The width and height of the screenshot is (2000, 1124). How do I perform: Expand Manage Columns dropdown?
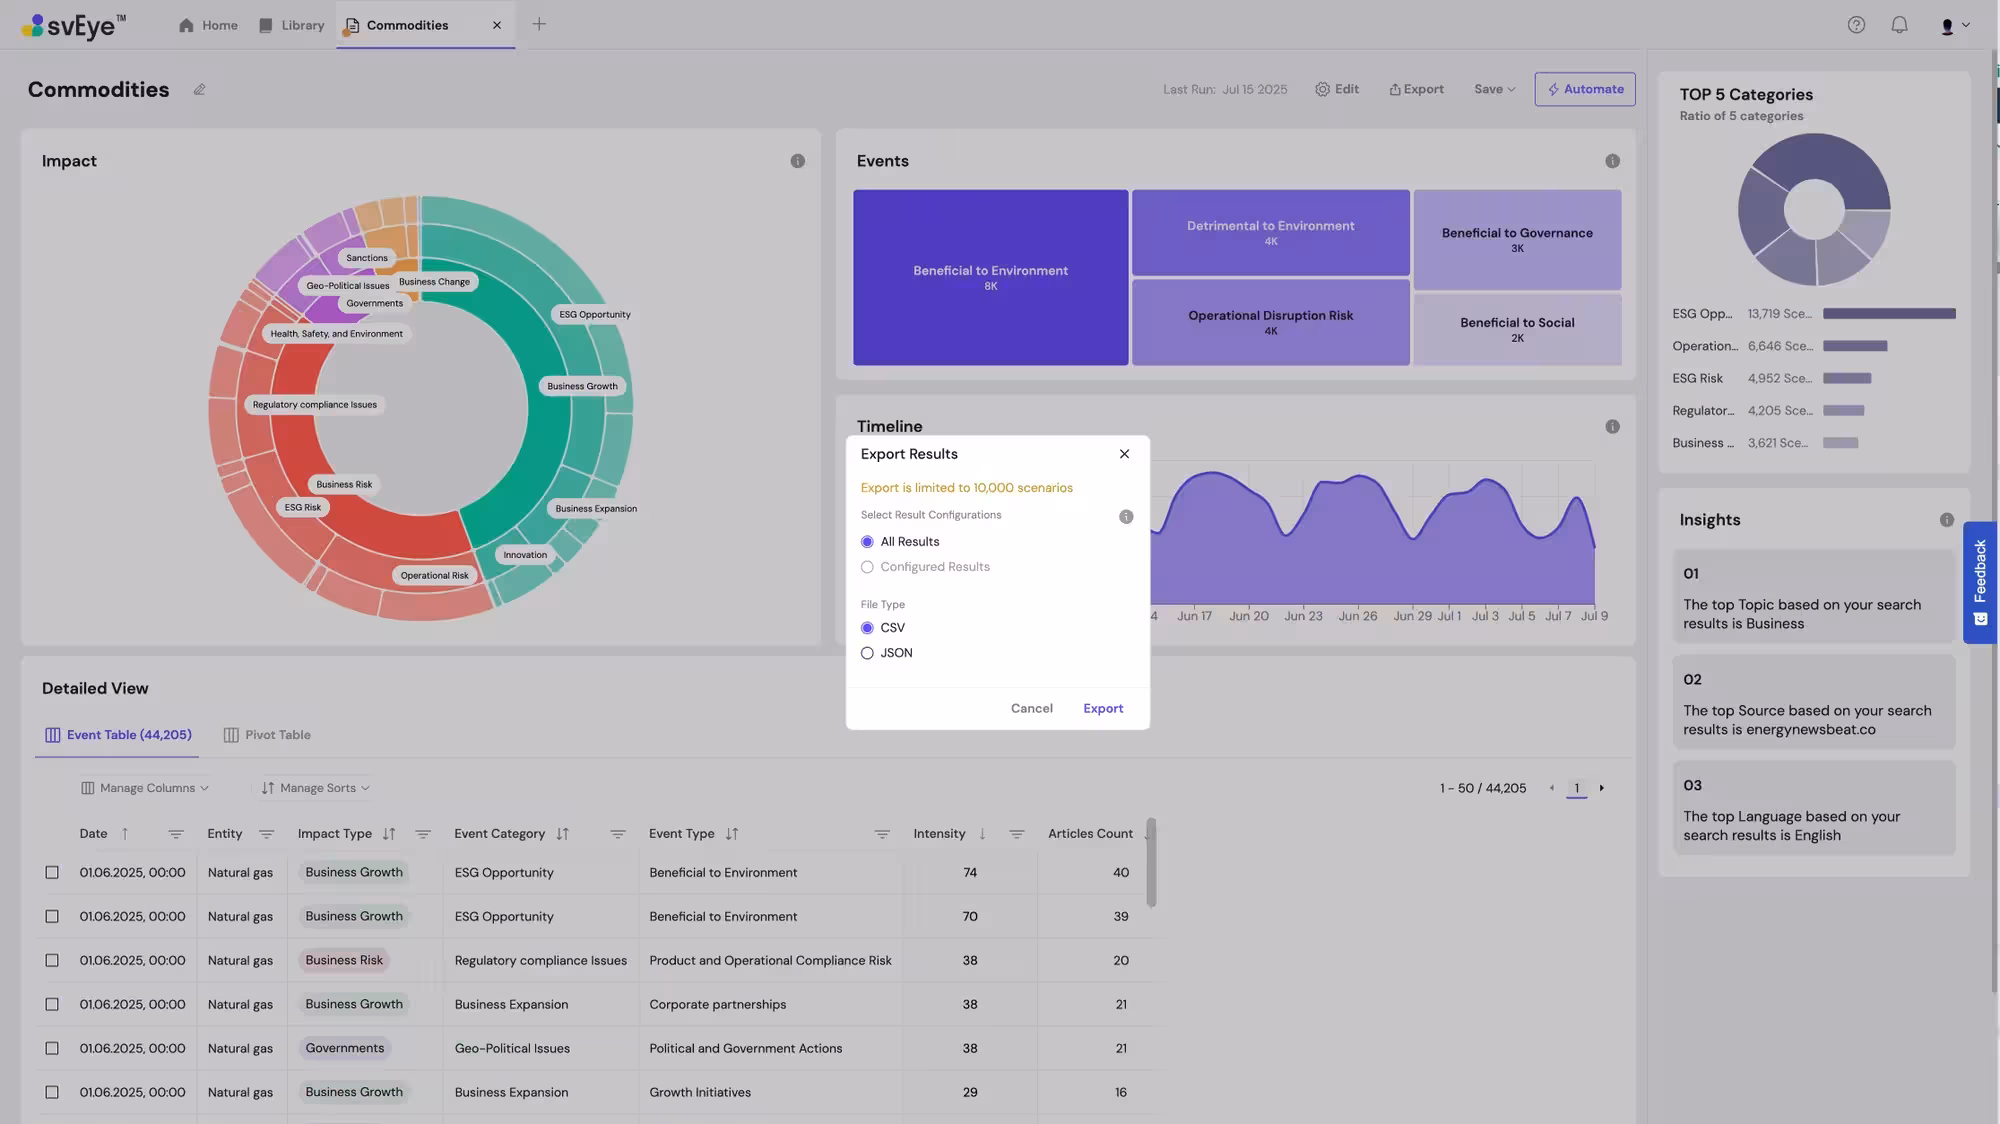click(145, 788)
